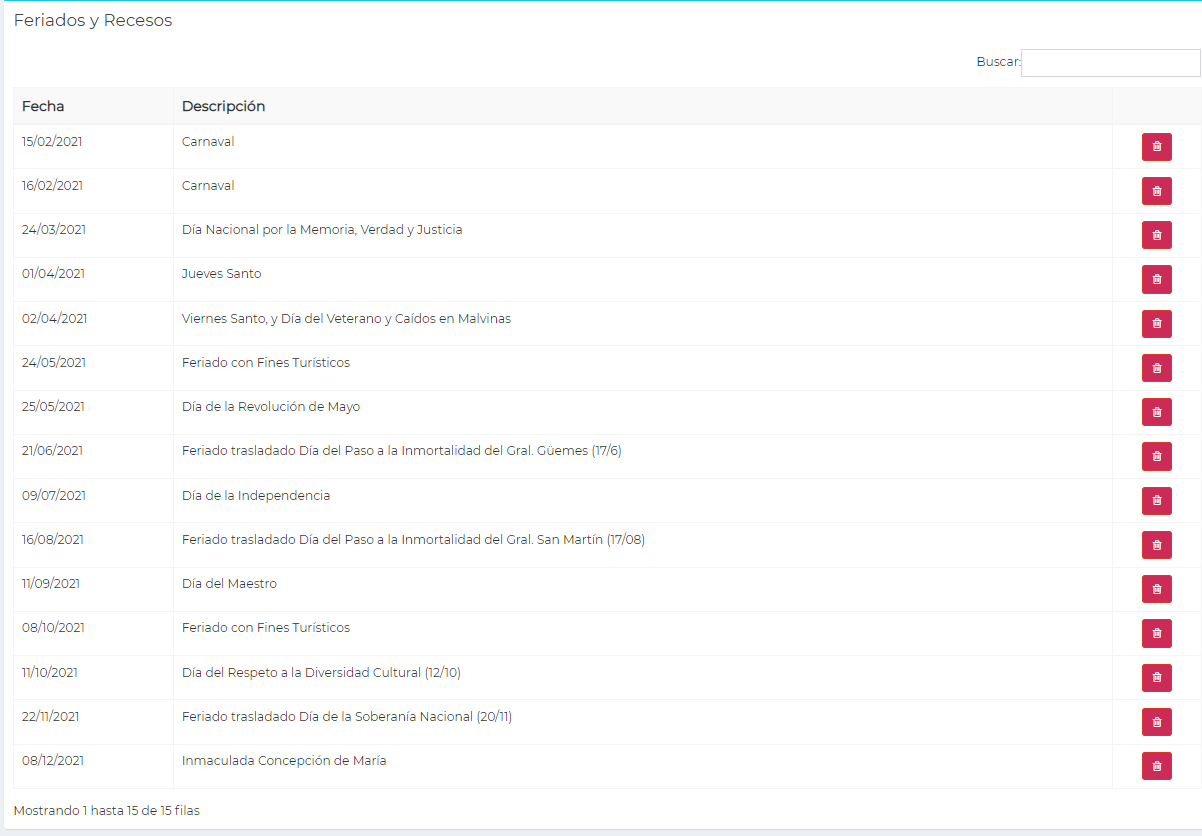Viewport: 1202px width, 836px height.
Task: Delete the 24/05/2021 Feriado con Fines Turísticos
Action: (1156, 368)
